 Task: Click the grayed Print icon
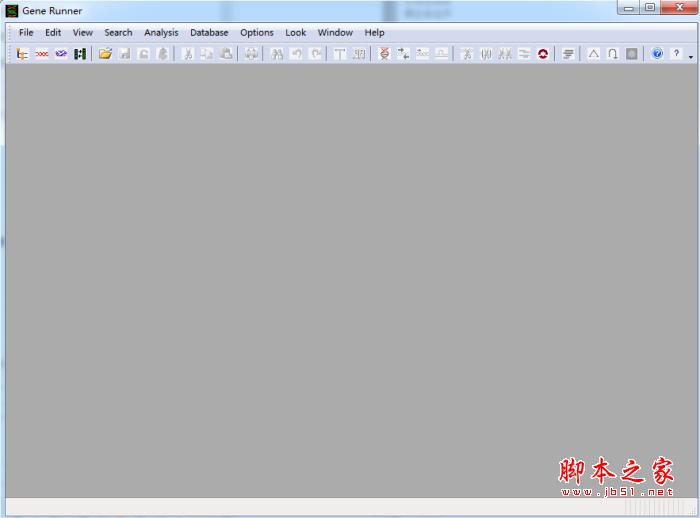pos(251,54)
